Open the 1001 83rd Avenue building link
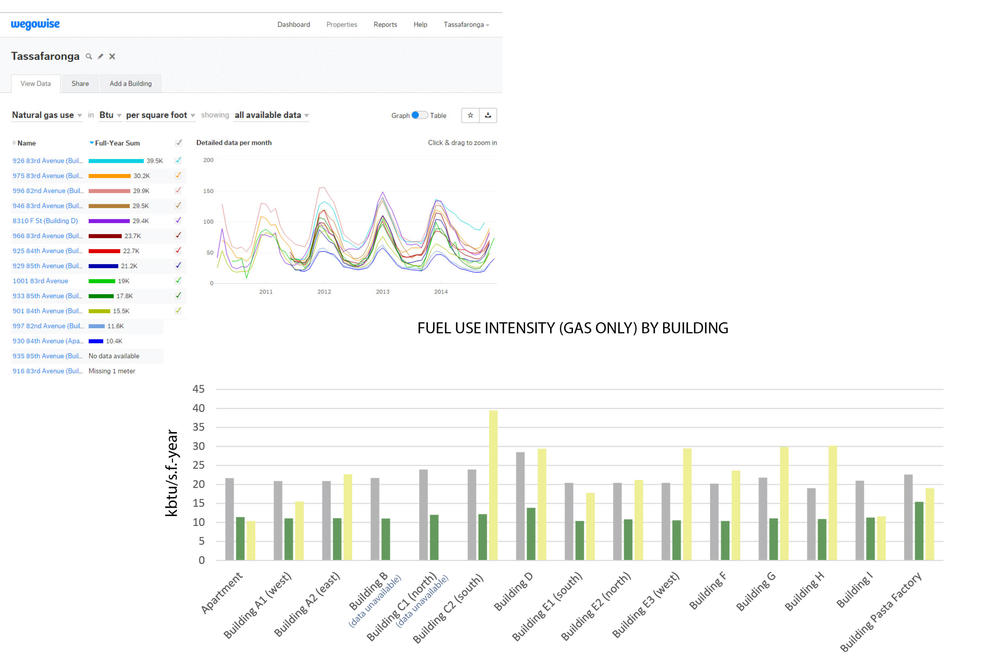Screen dimensions: 1000x666 click(x=40, y=281)
